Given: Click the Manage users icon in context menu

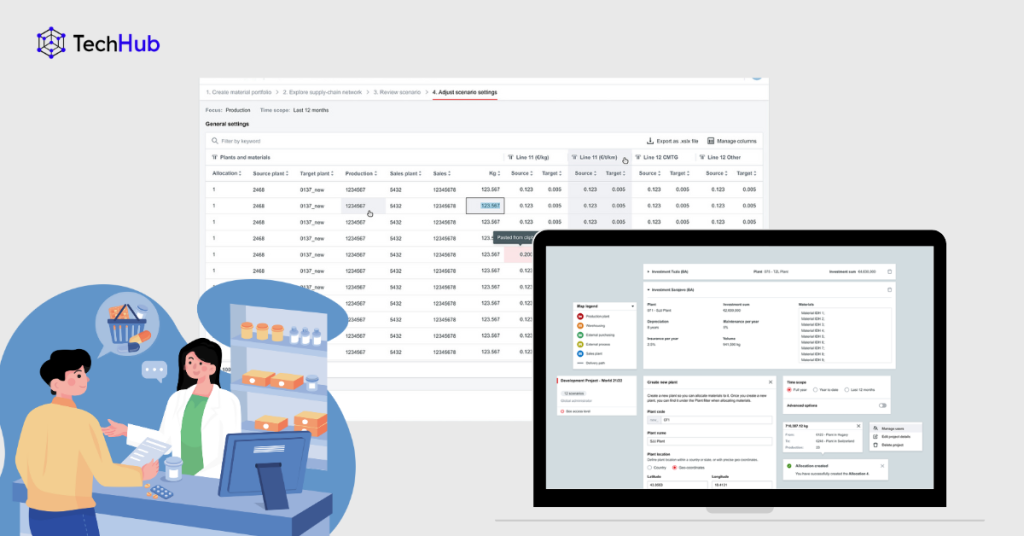Looking at the screenshot, I should pyautogui.click(x=876, y=428).
